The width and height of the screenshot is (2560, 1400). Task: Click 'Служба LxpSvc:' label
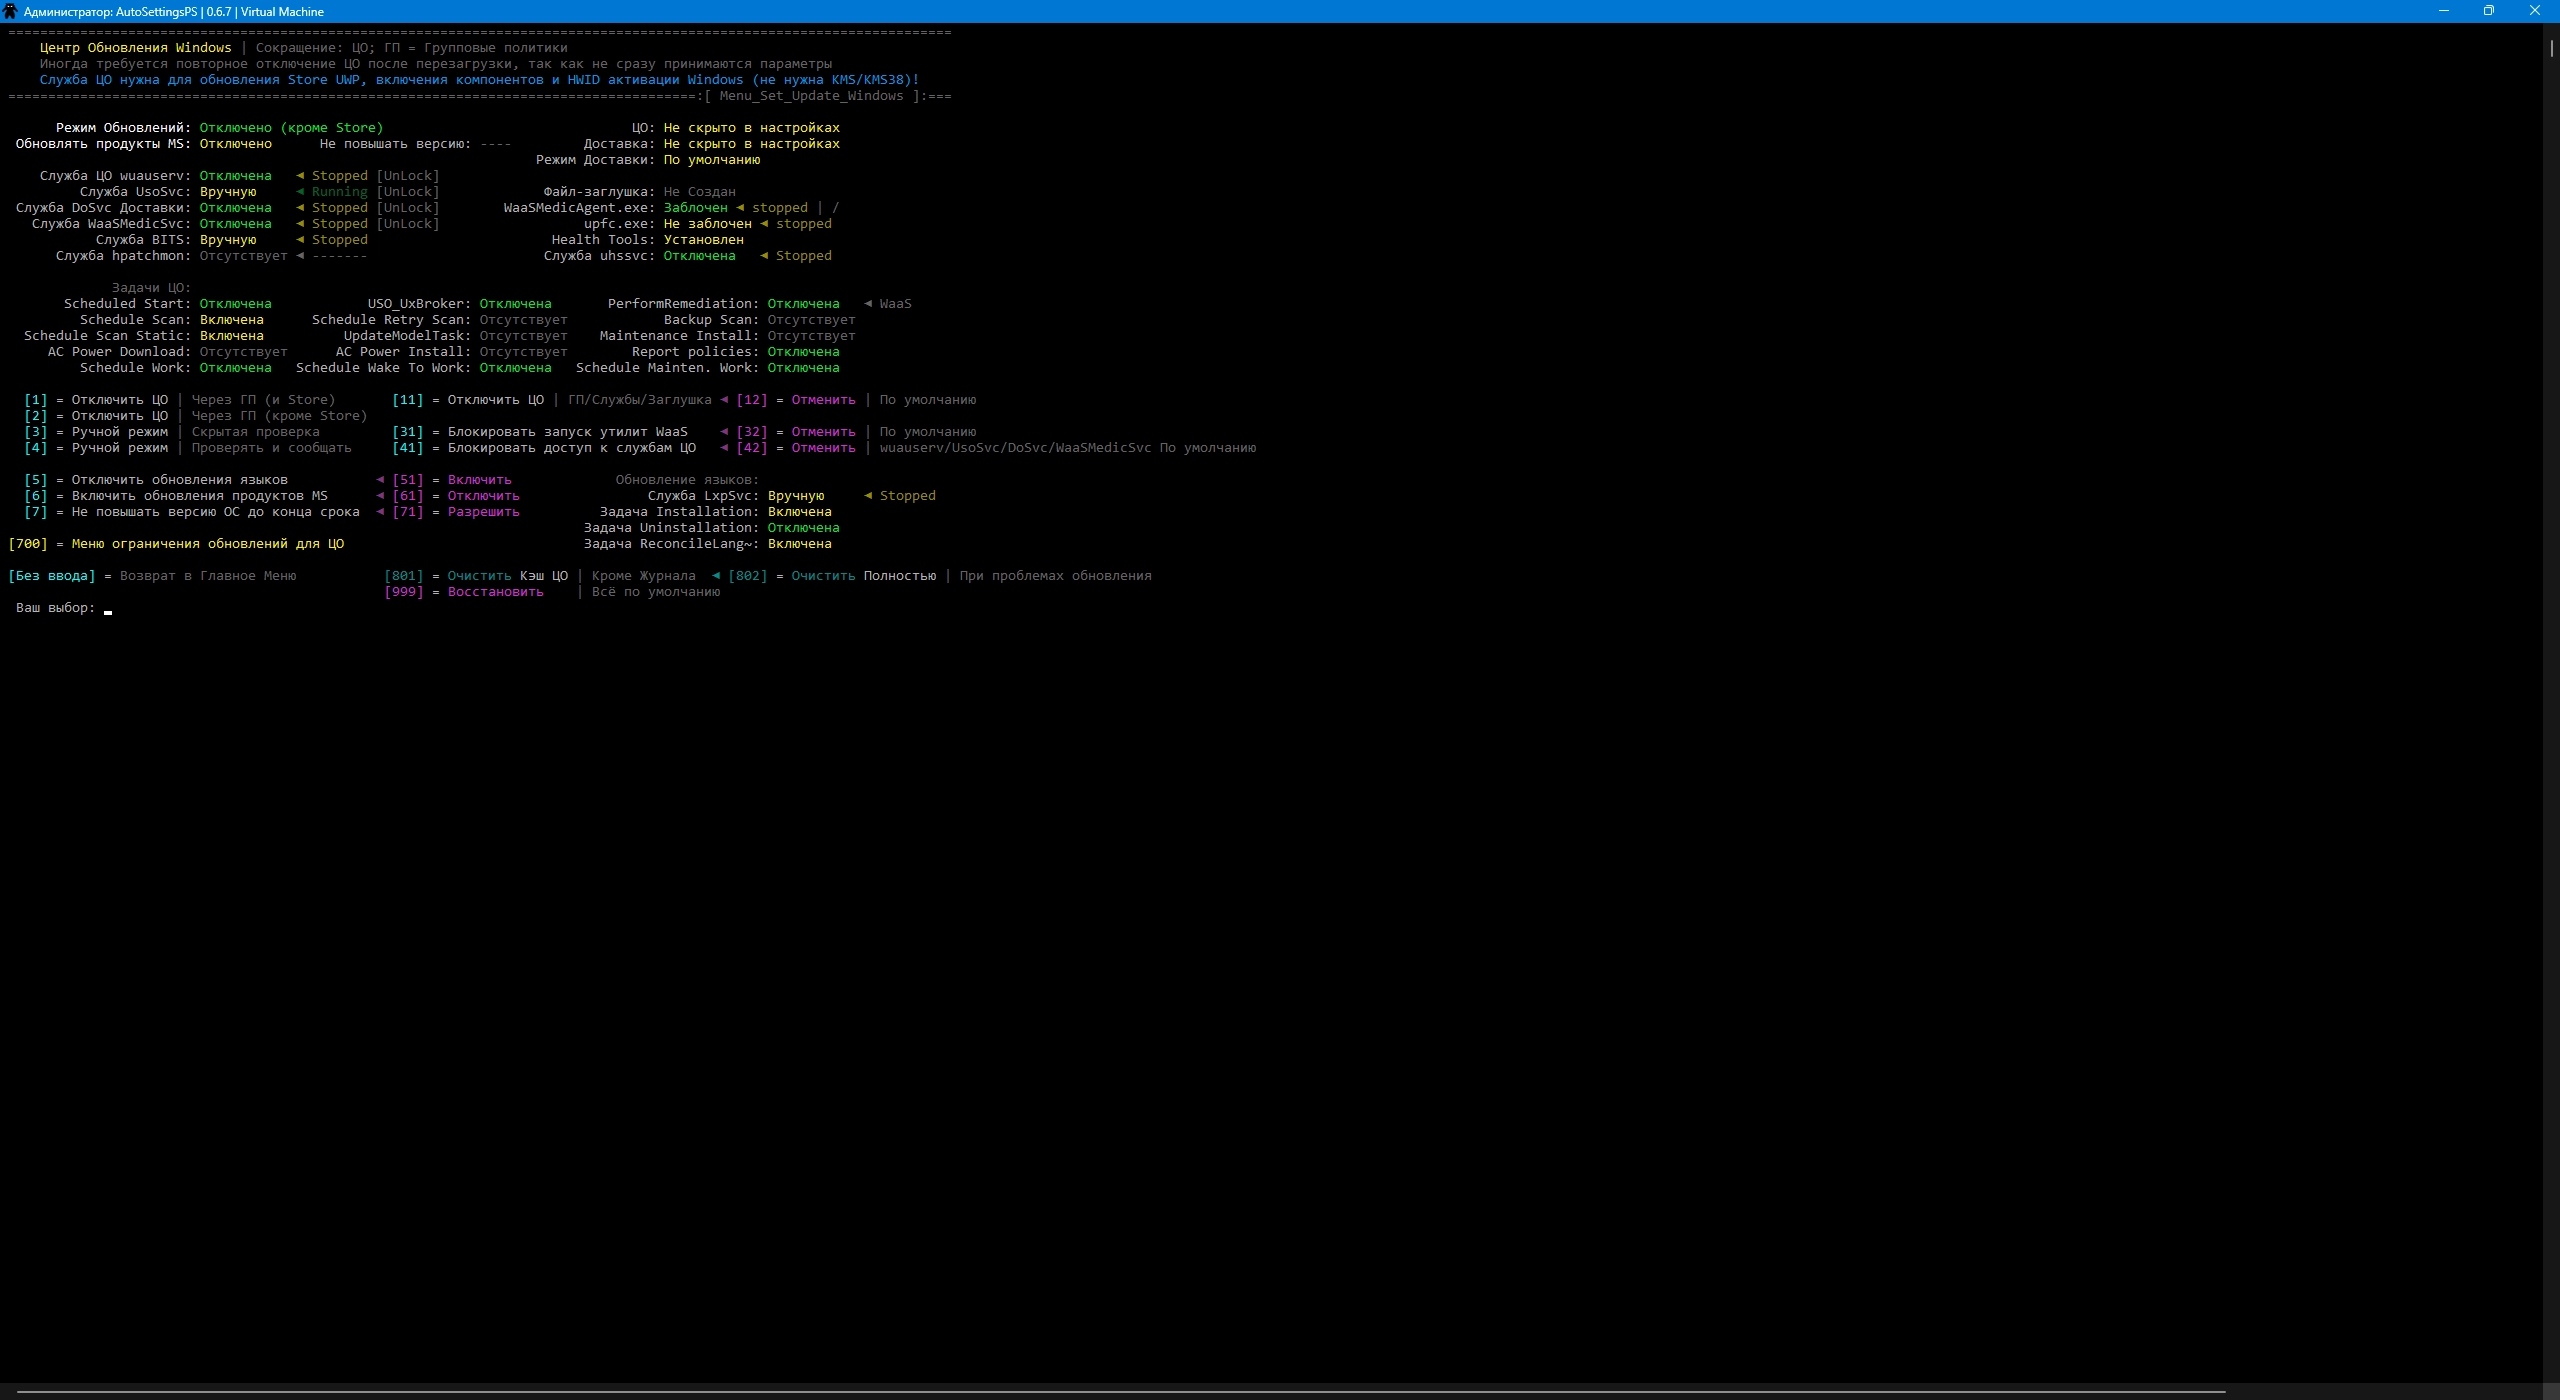click(703, 496)
